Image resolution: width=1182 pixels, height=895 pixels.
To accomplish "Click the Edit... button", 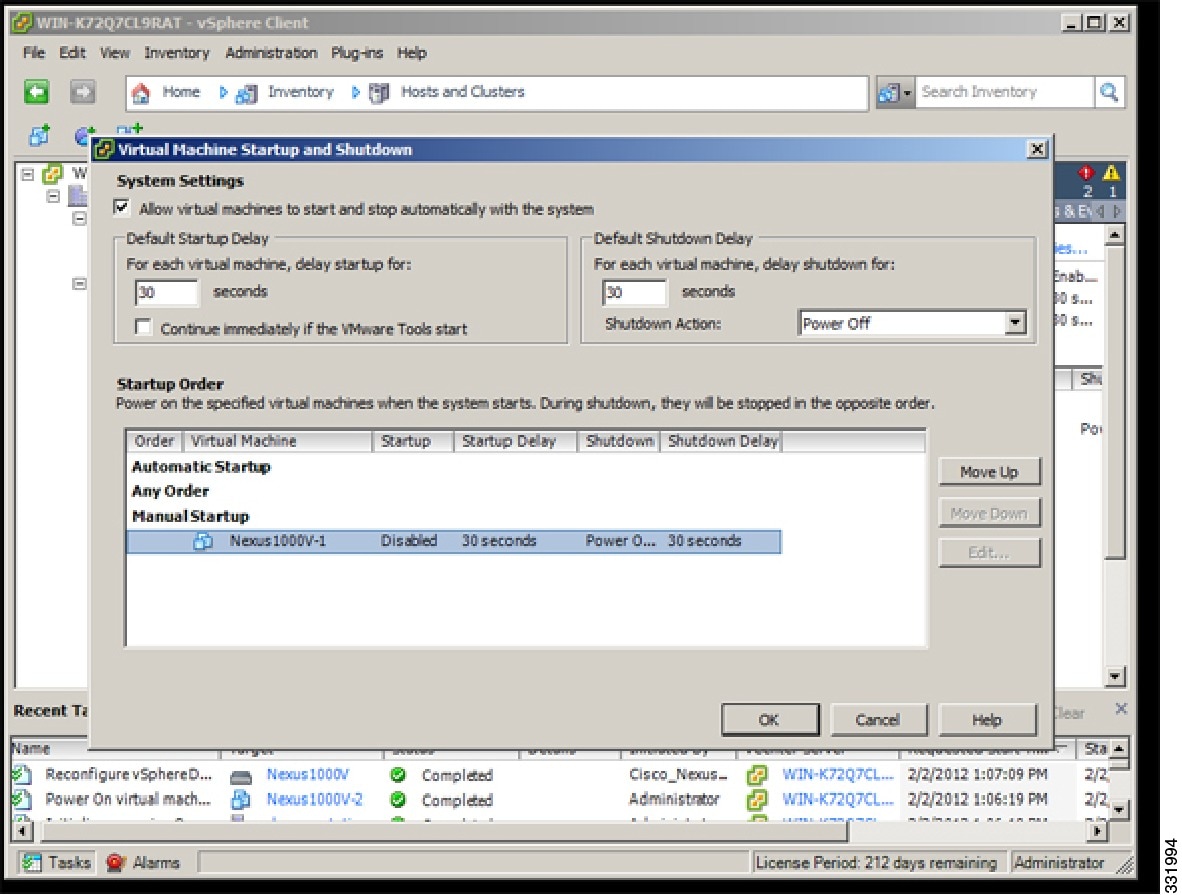I will pyautogui.click(x=989, y=553).
